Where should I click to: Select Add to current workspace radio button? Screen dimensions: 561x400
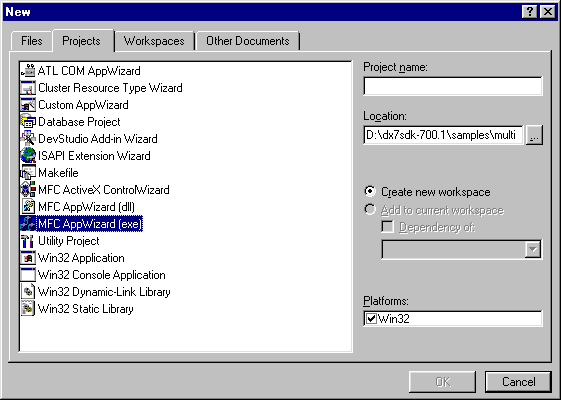click(x=370, y=210)
